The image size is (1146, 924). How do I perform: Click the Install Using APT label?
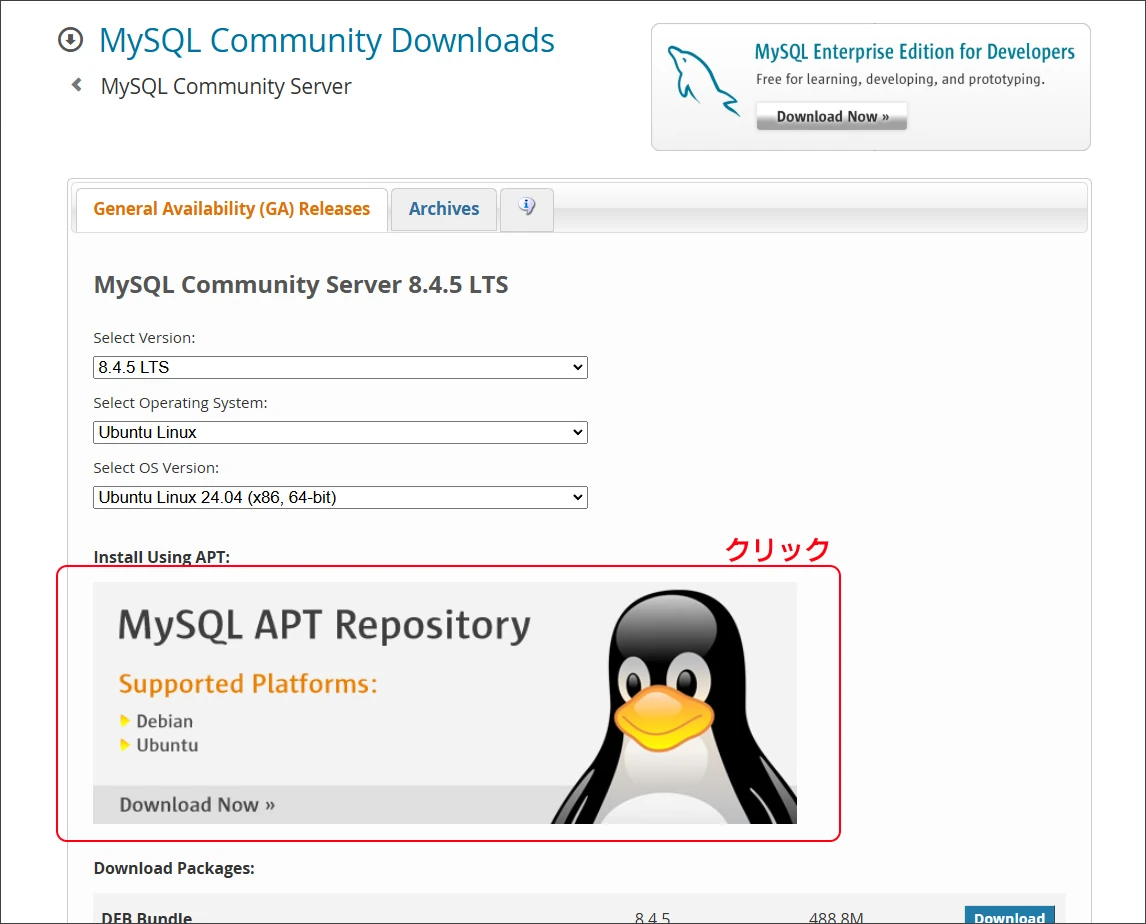click(162, 557)
